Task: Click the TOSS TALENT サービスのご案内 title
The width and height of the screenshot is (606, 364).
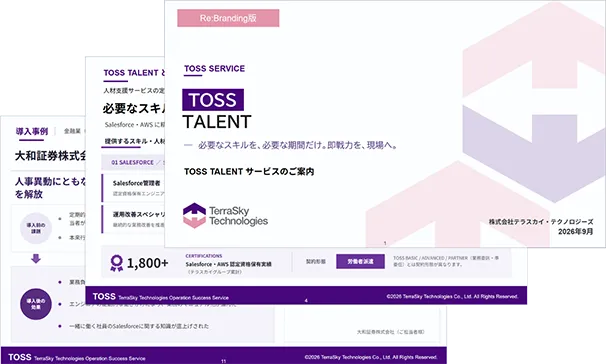Action: click(x=249, y=172)
